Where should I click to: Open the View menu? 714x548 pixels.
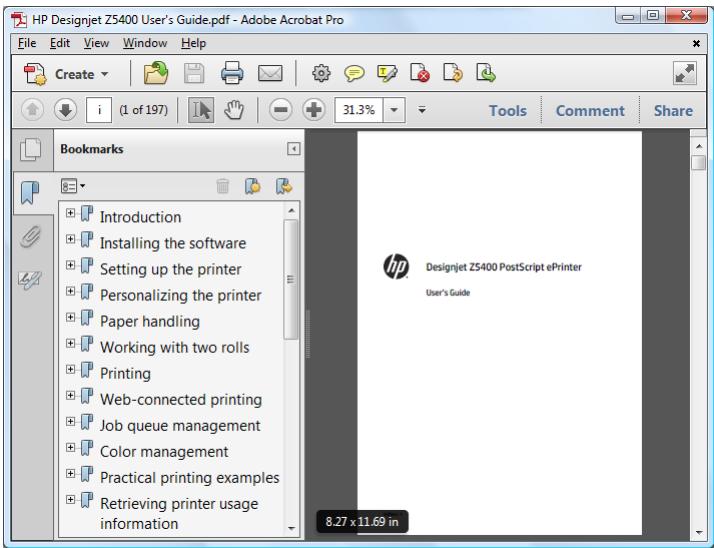96,43
